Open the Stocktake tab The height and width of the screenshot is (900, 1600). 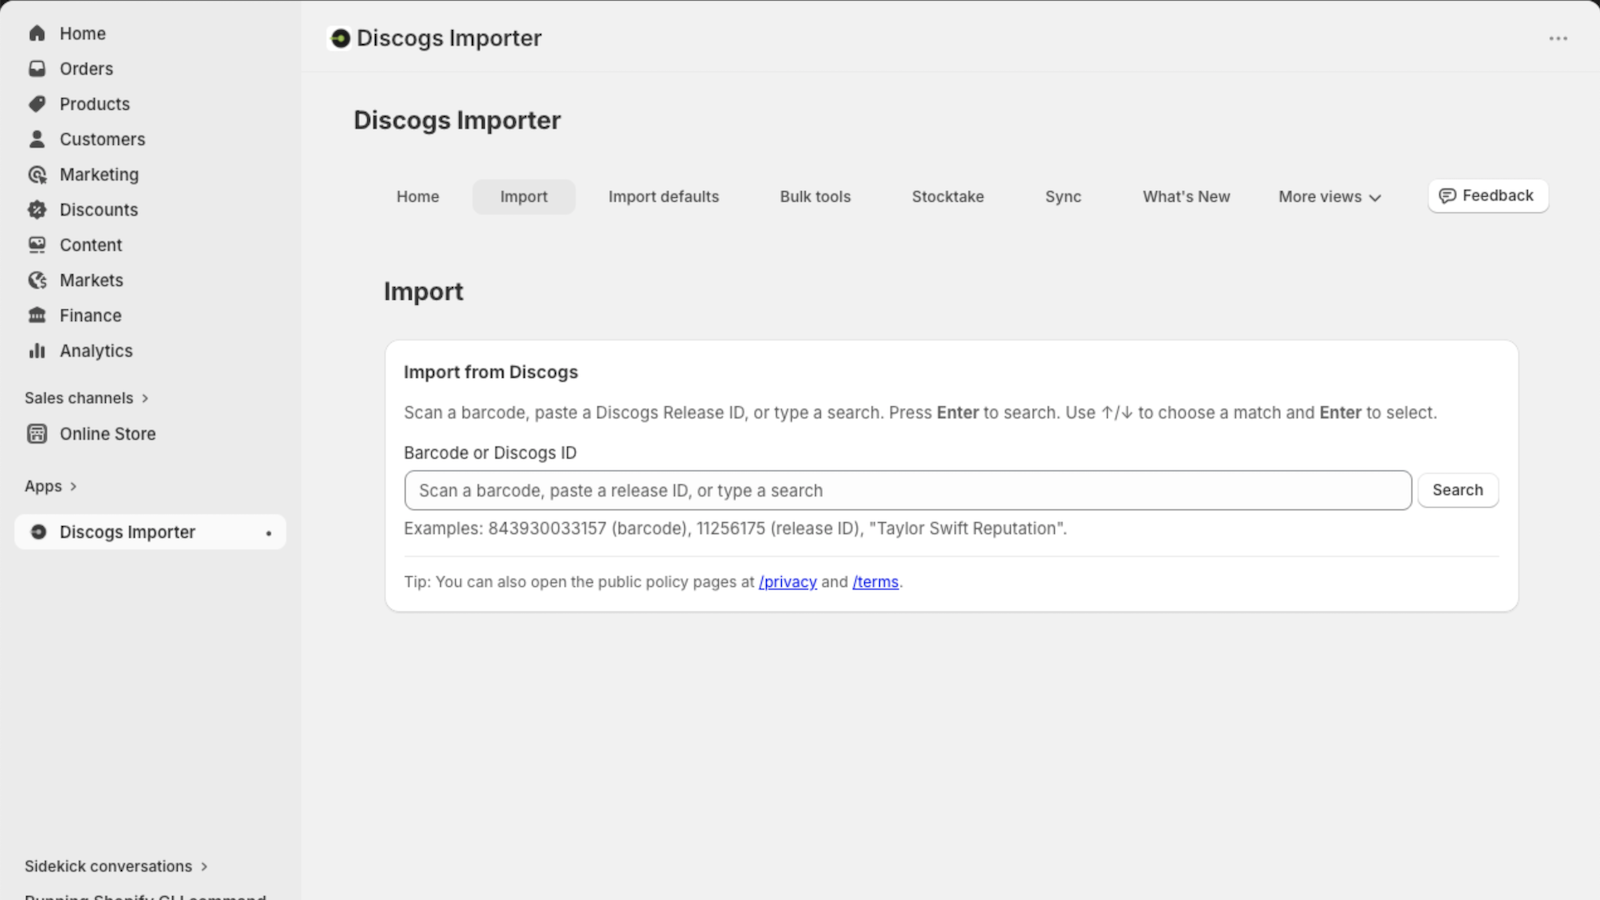(x=948, y=197)
